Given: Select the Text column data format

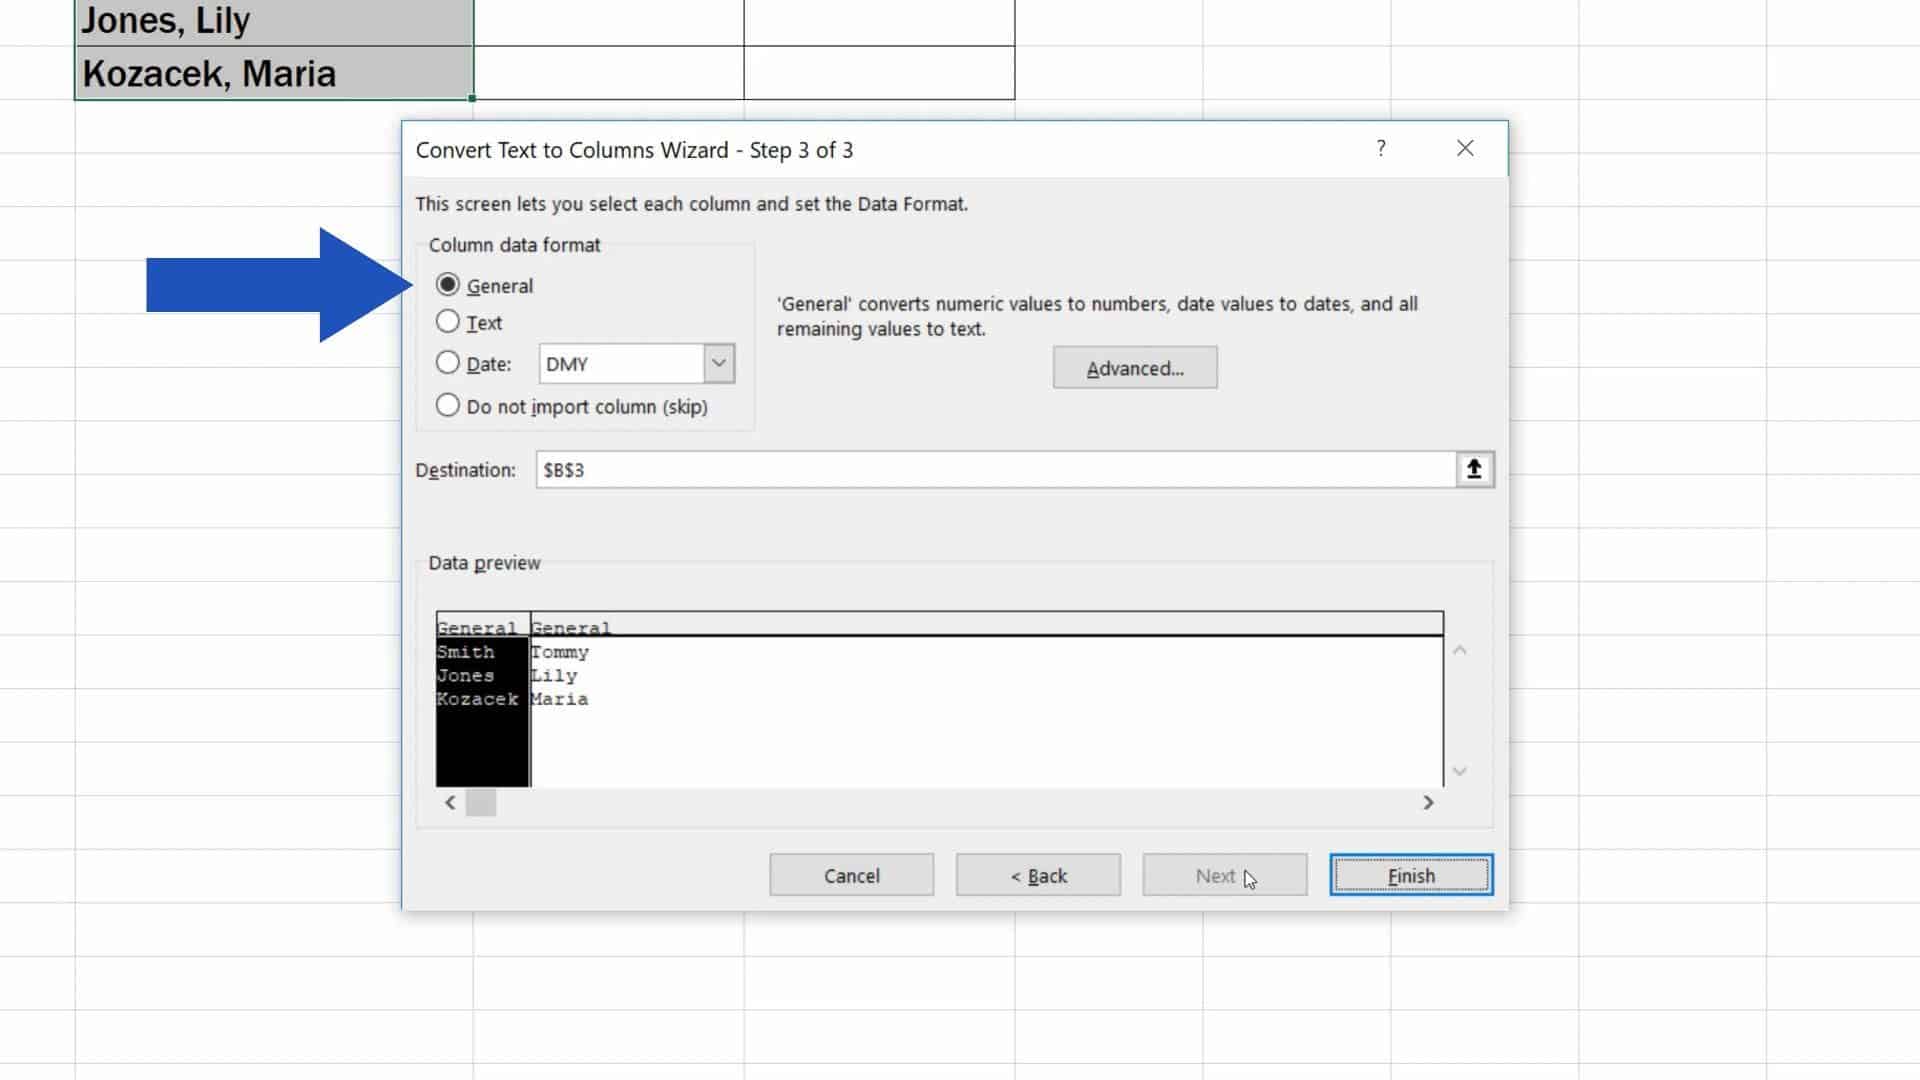Looking at the screenshot, I should point(446,322).
